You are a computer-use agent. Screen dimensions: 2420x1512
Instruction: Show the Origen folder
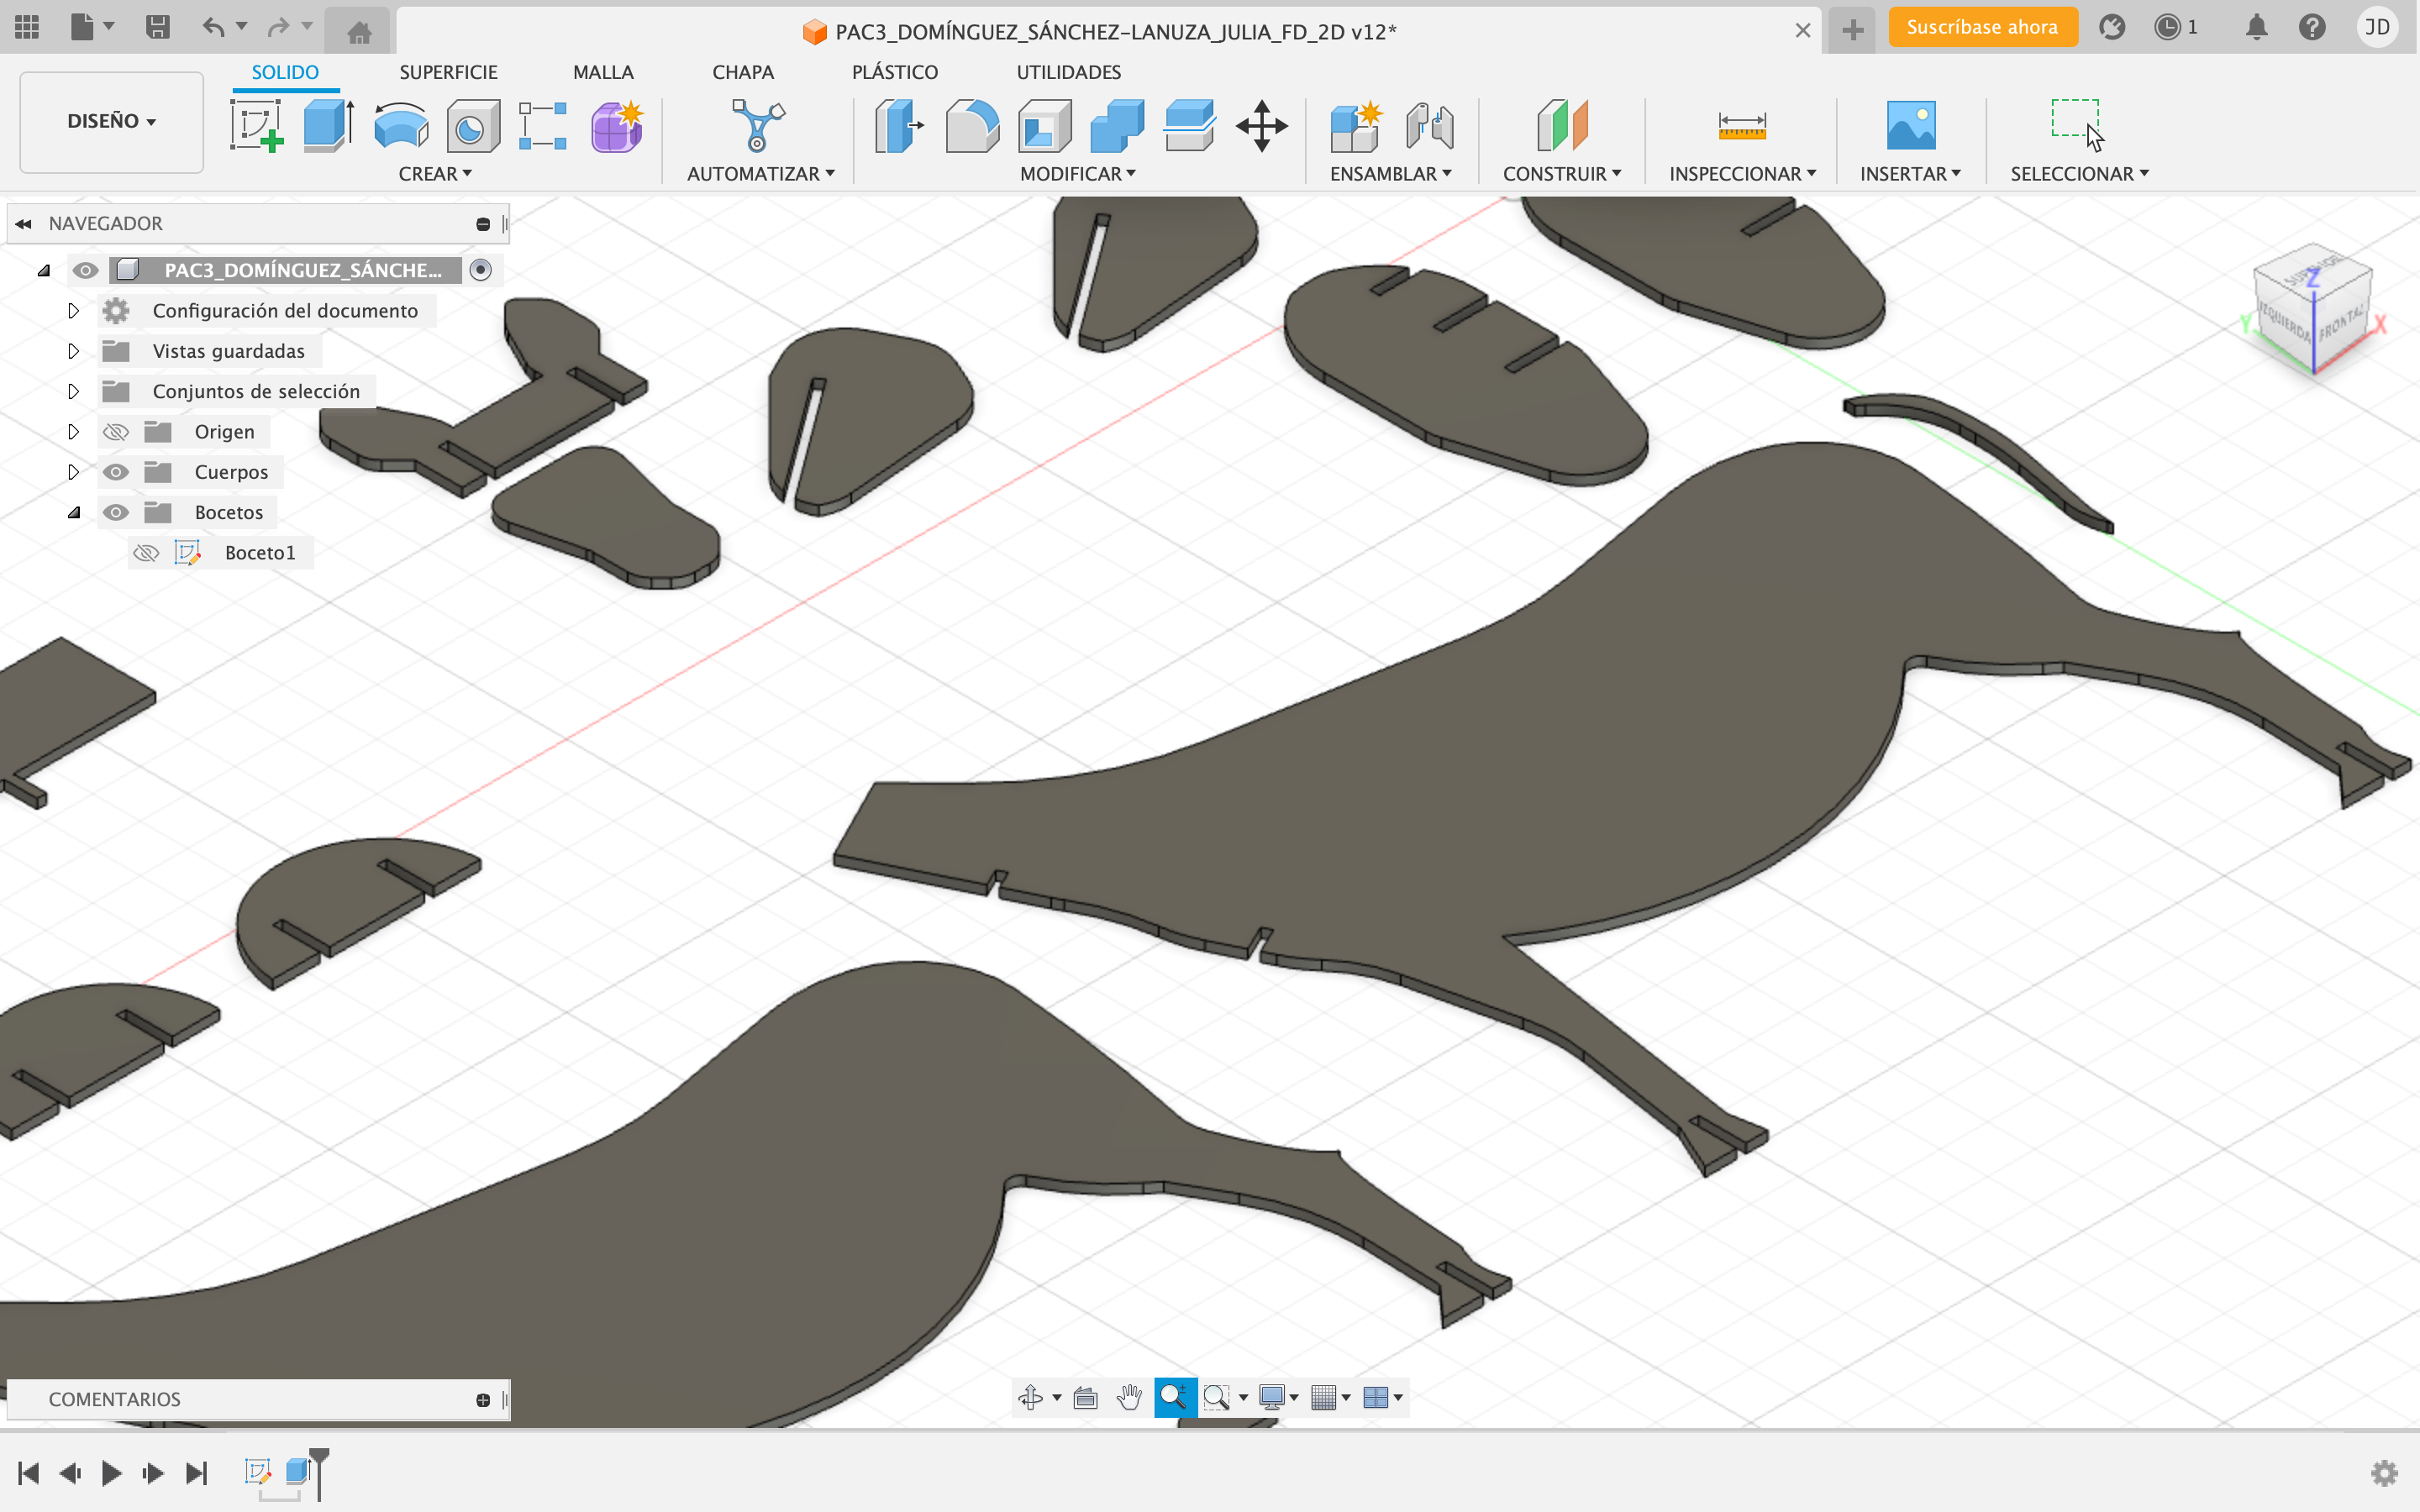click(x=116, y=432)
